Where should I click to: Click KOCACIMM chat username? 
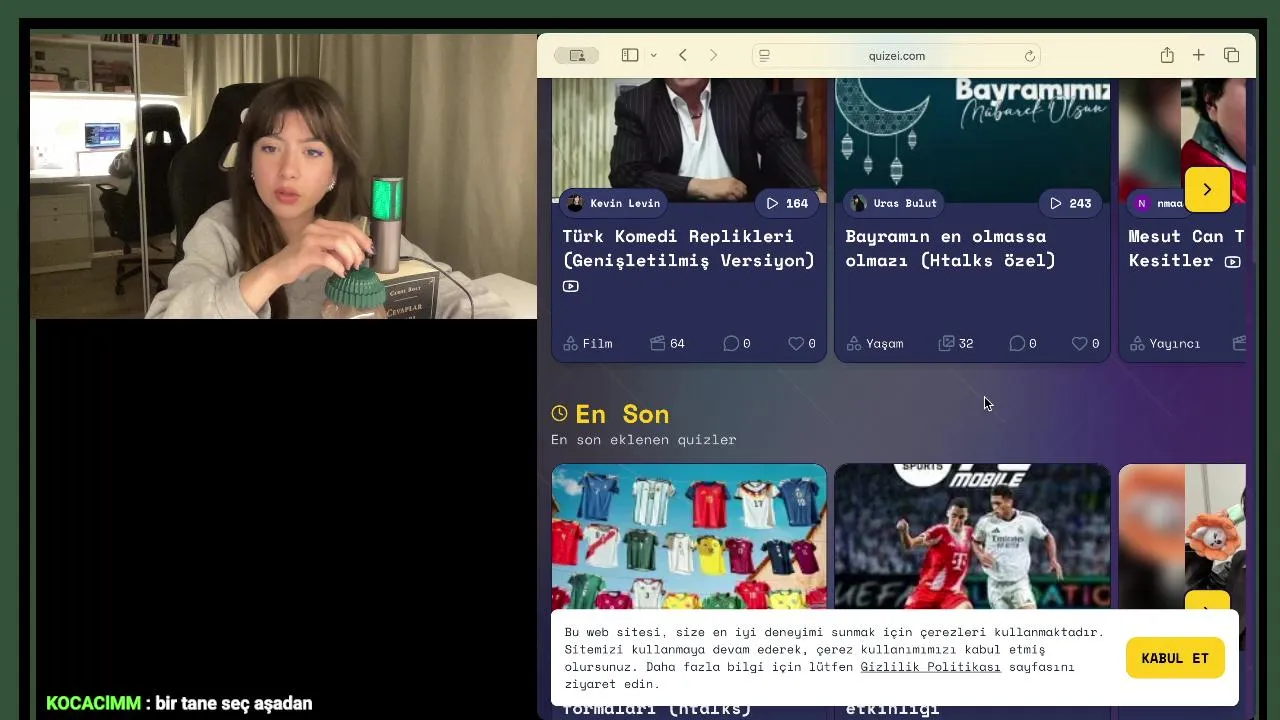93,704
